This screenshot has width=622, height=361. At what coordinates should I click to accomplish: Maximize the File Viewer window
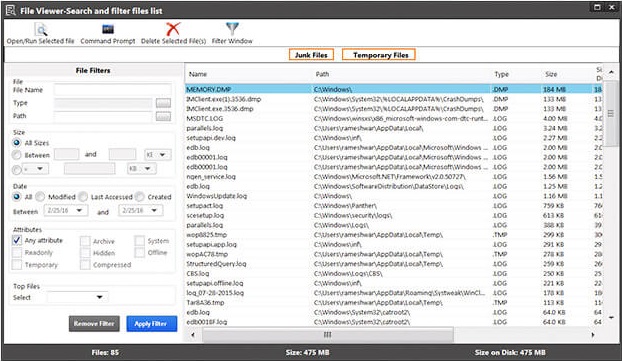point(597,7)
